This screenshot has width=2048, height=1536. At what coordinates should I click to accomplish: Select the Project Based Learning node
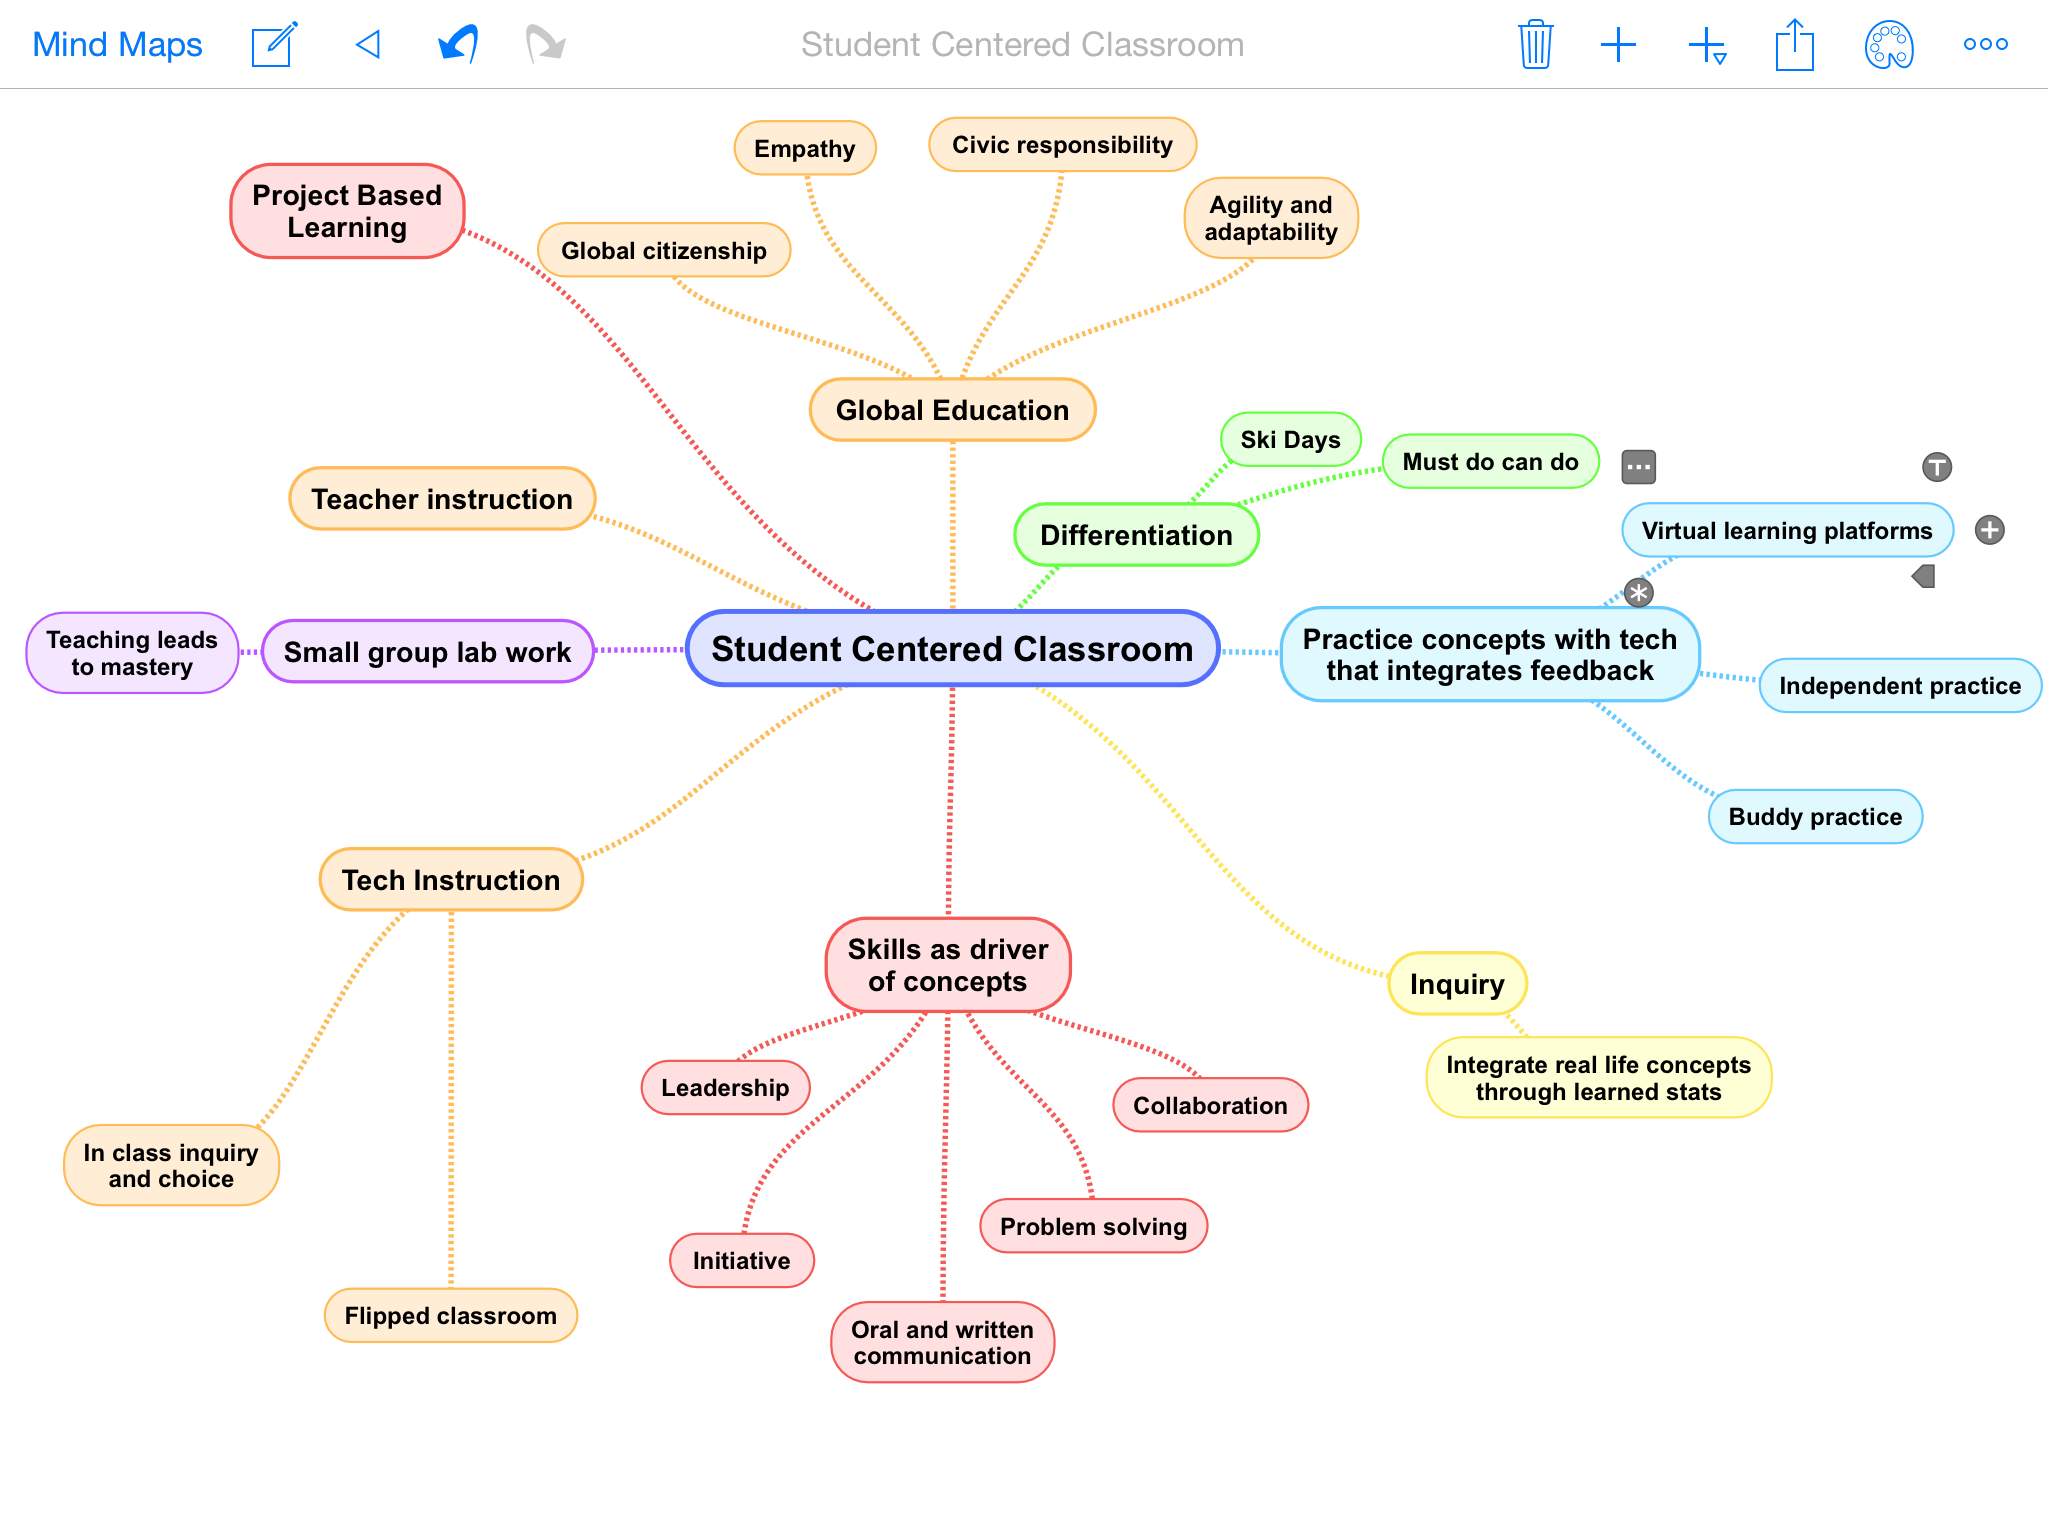coord(347,211)
